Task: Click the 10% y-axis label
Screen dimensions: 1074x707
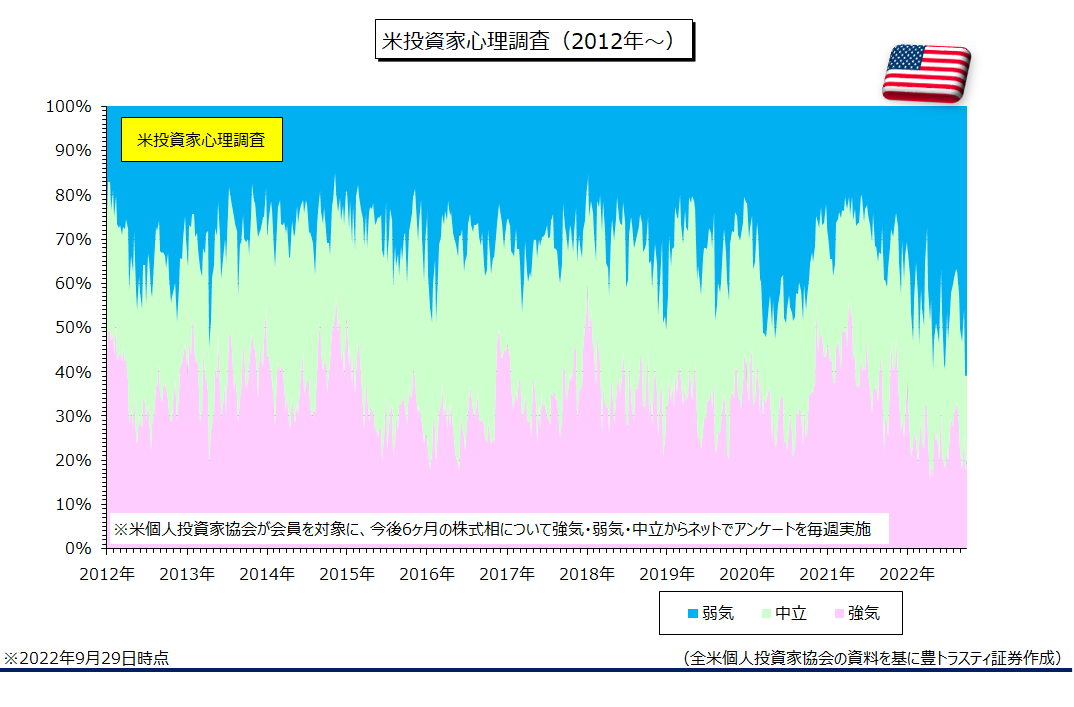Action: (x=73, y=504)
